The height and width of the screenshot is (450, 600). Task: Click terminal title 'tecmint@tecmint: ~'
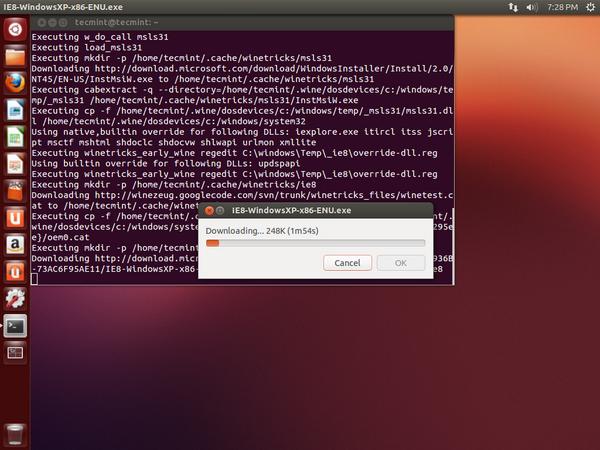coord(116,23)
